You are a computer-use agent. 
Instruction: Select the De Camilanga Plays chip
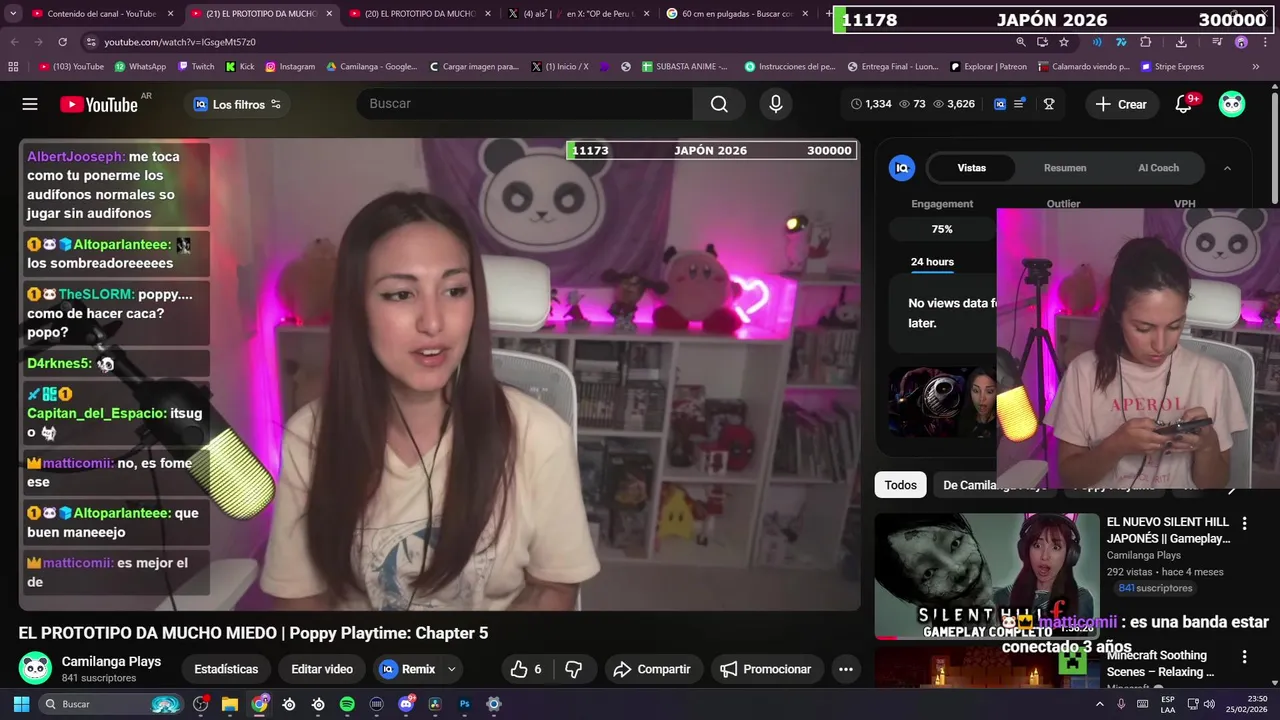pyautogui.click(x=993, y=485)
